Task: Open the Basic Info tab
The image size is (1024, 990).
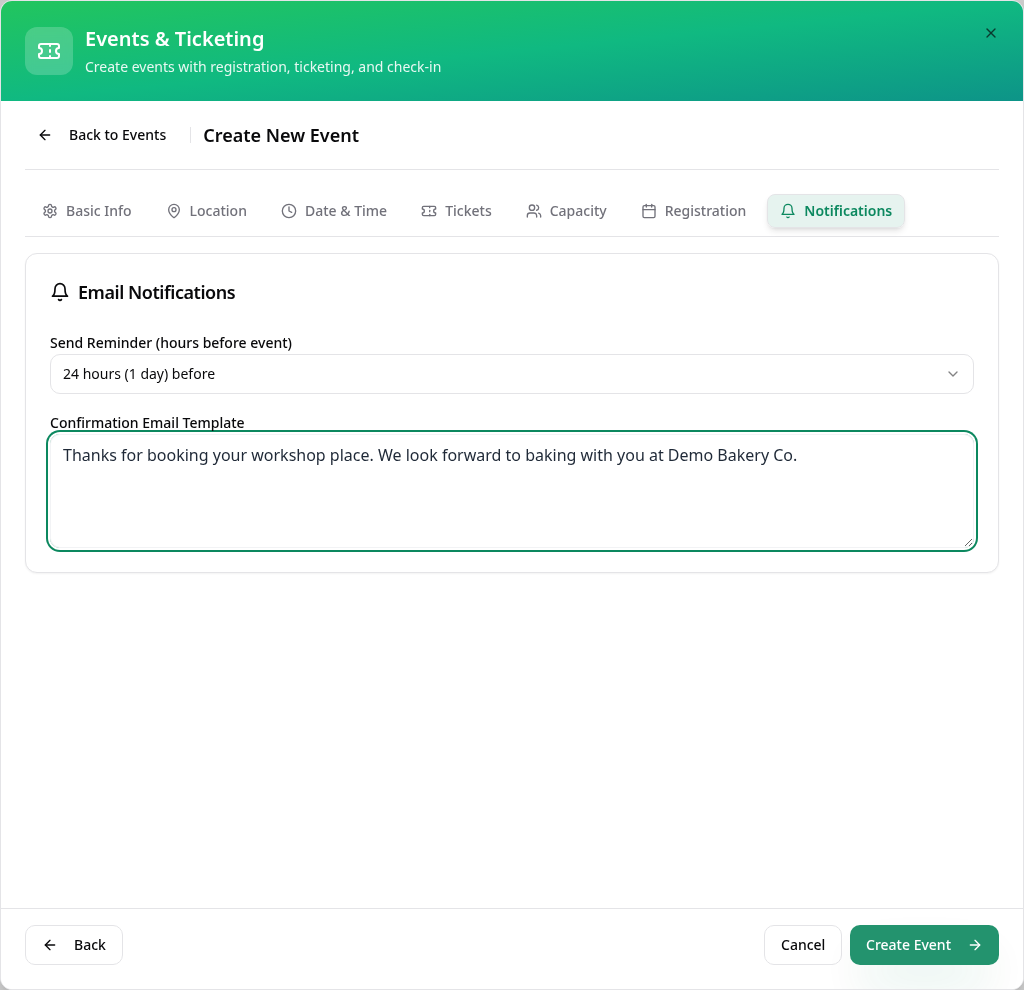Action: 87,211
